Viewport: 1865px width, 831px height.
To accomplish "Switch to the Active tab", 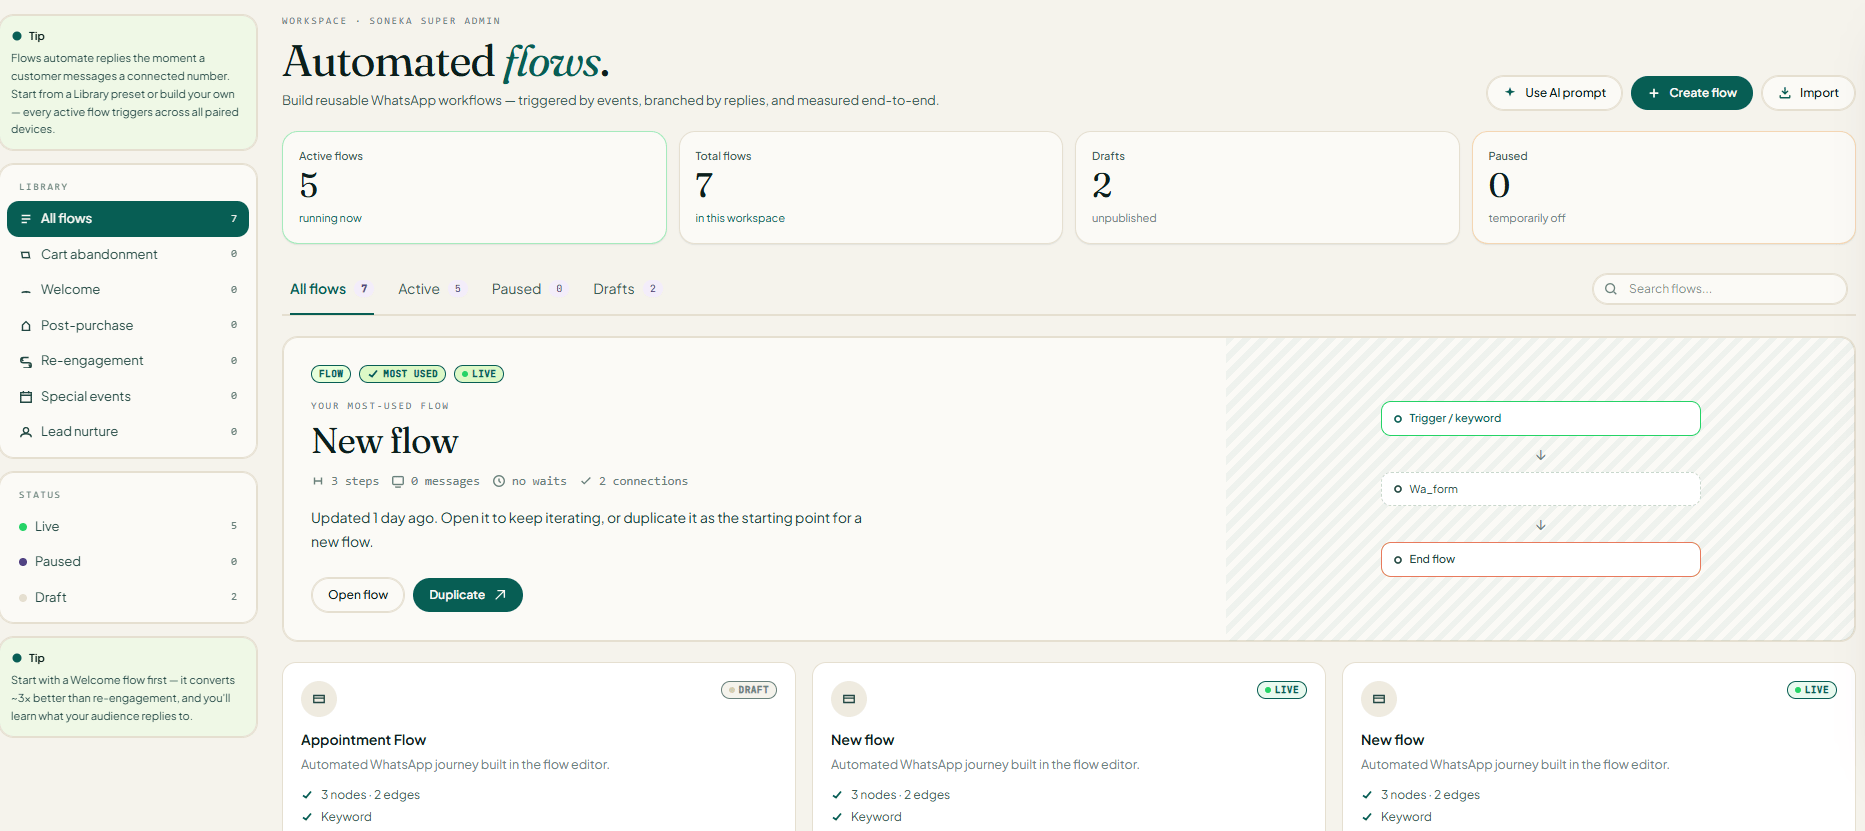I will pyautogui.click(x=431, y=289).
